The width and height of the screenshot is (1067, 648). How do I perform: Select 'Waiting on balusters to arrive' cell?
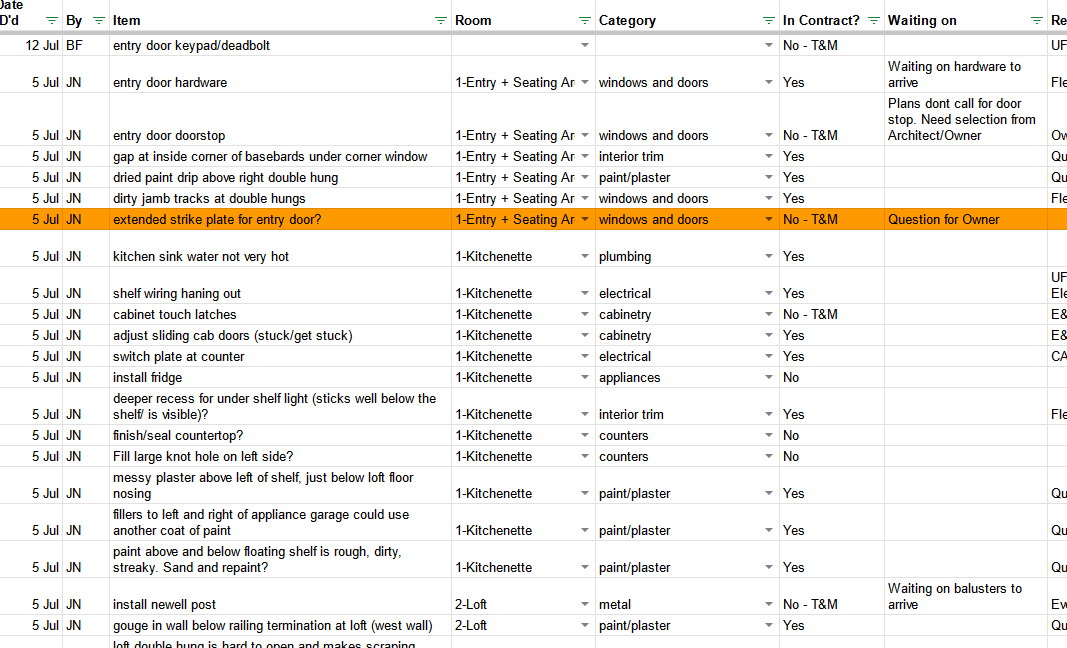[966, 596]
